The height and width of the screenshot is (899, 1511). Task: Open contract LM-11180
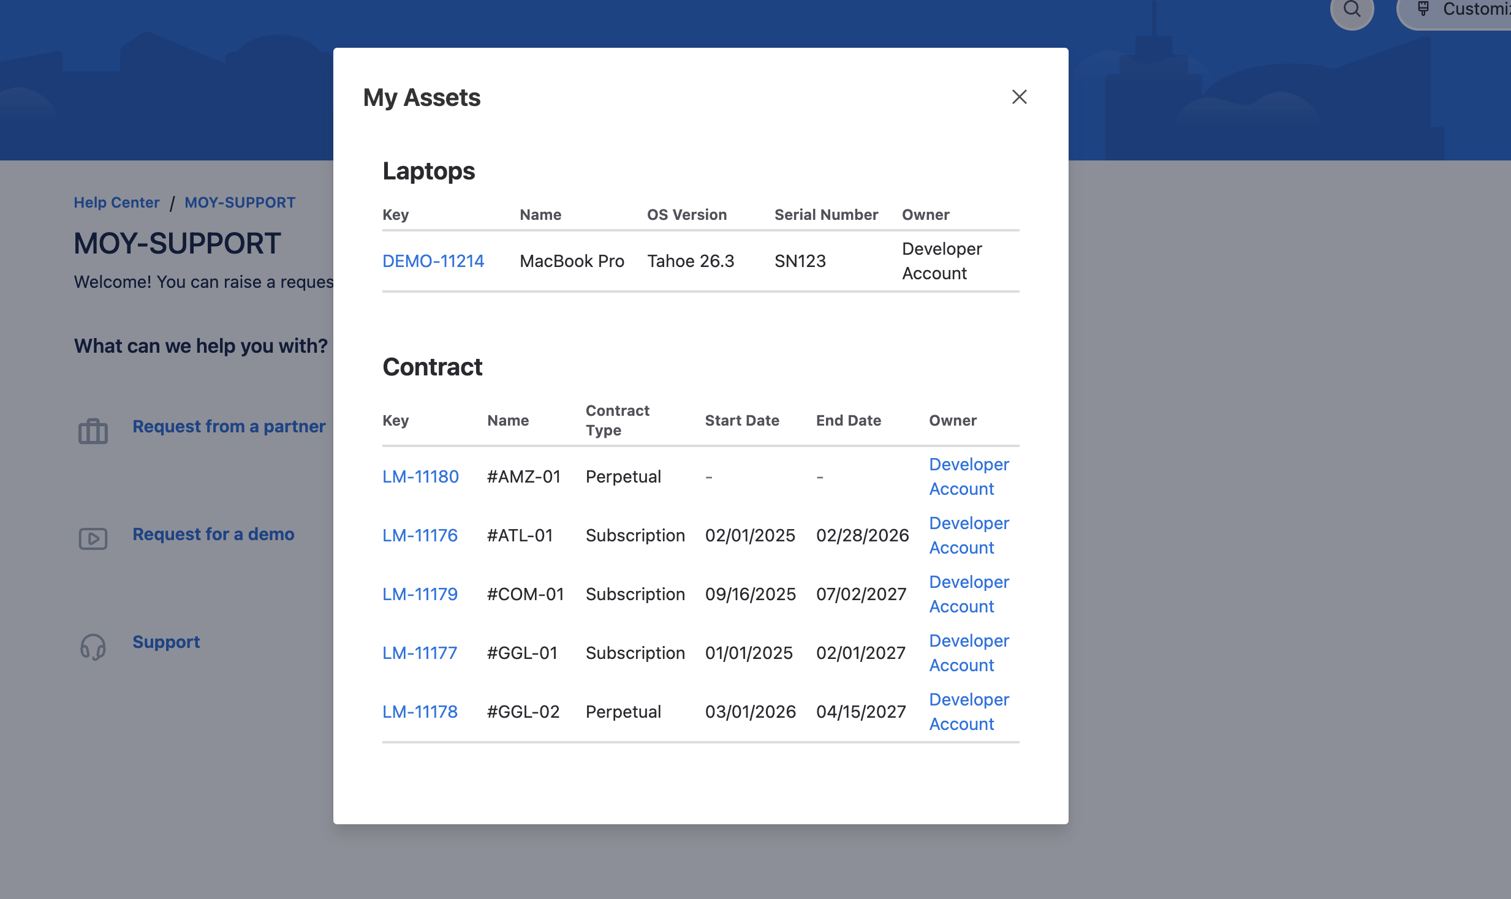(420, 477)
